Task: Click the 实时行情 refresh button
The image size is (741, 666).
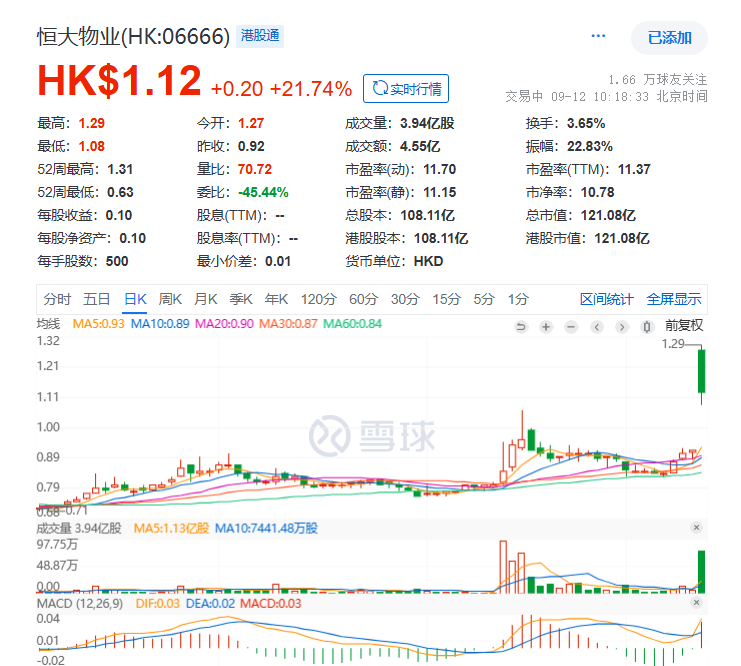Action: [x=406, y=88]
